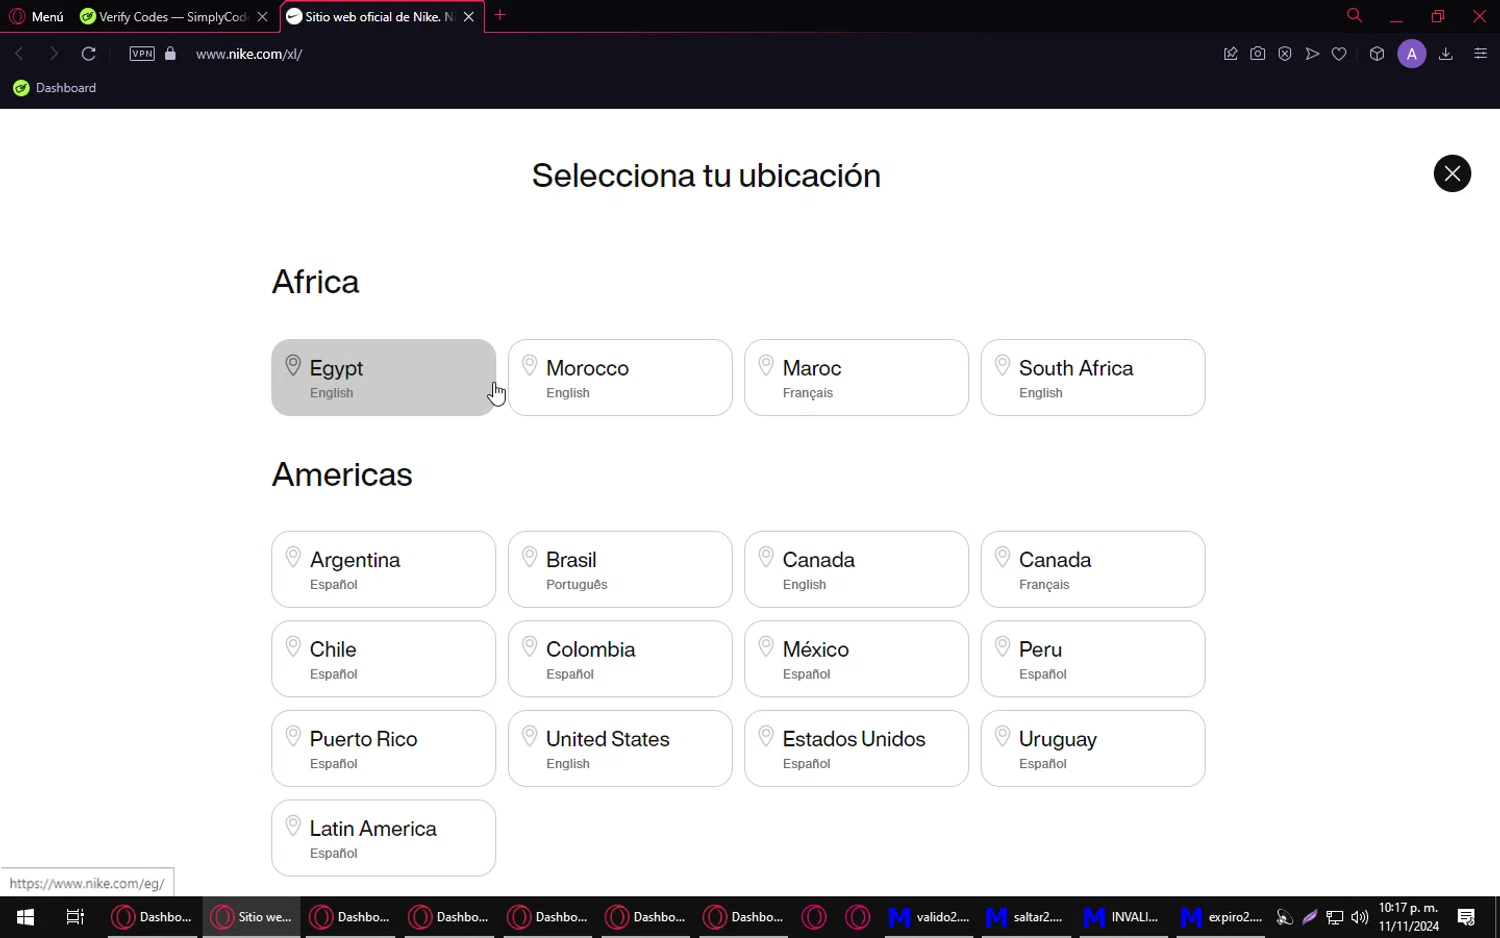The image size is (1500, 938).
Task: Focus the address bar showing www.nike.com/xl/
Action: tap(249, 54)
